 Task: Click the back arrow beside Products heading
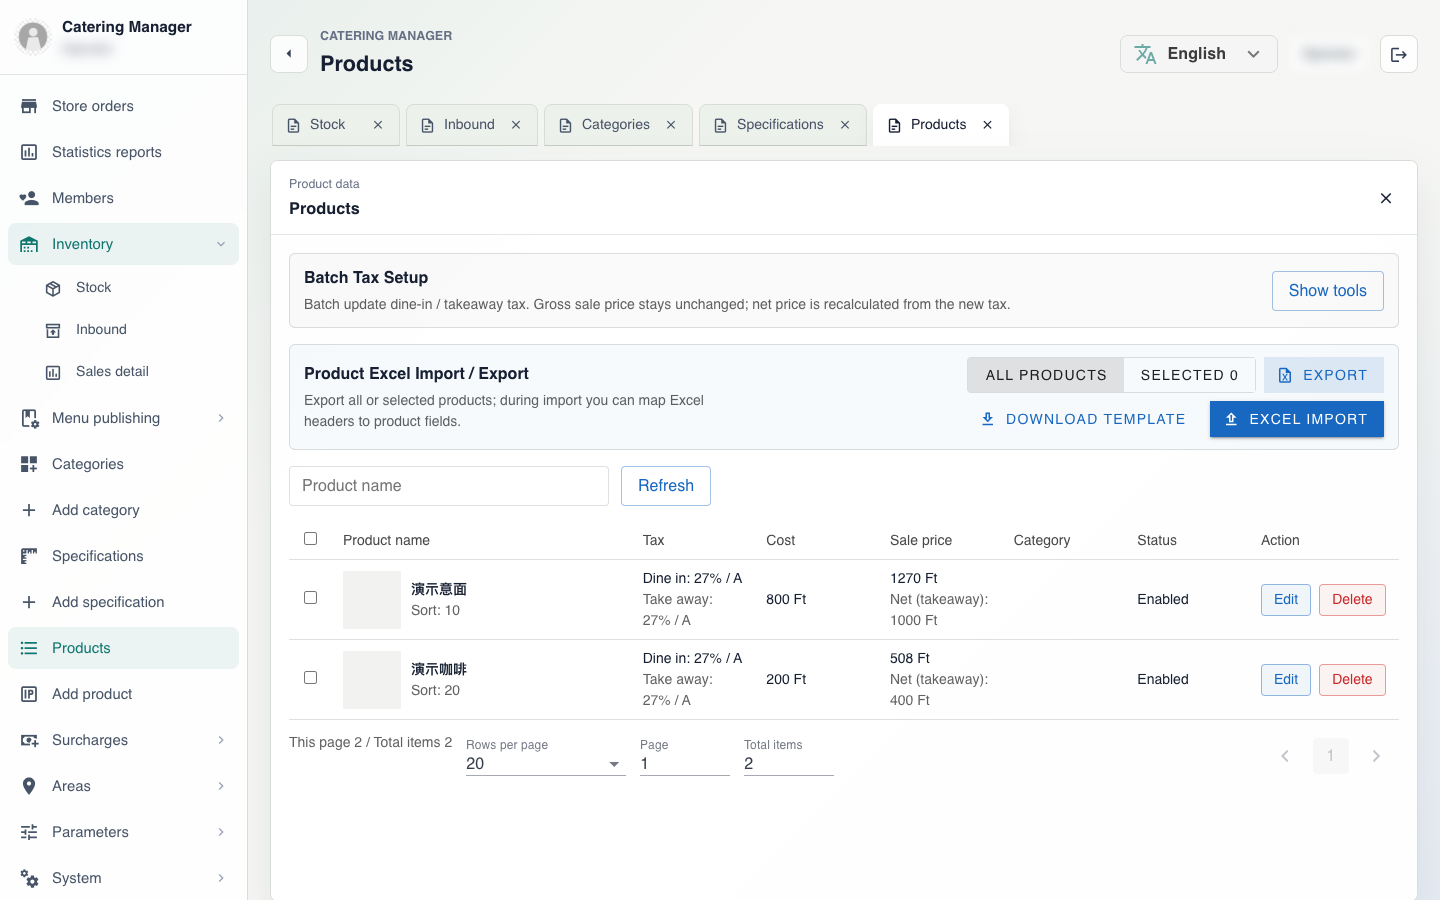point(289,54)
